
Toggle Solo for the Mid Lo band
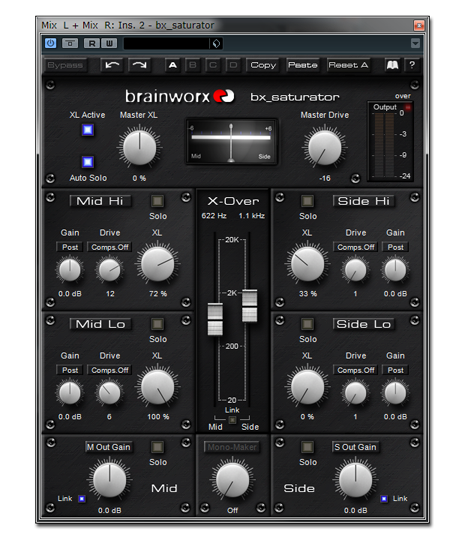(157, 324)
